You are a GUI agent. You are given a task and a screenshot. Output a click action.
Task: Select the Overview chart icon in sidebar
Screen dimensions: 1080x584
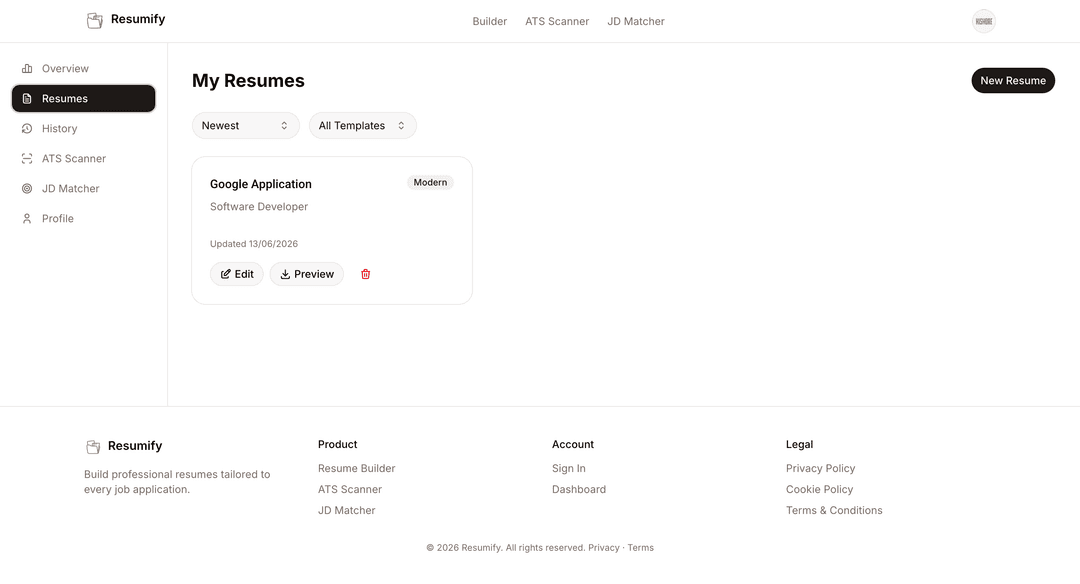pos(27,68)
